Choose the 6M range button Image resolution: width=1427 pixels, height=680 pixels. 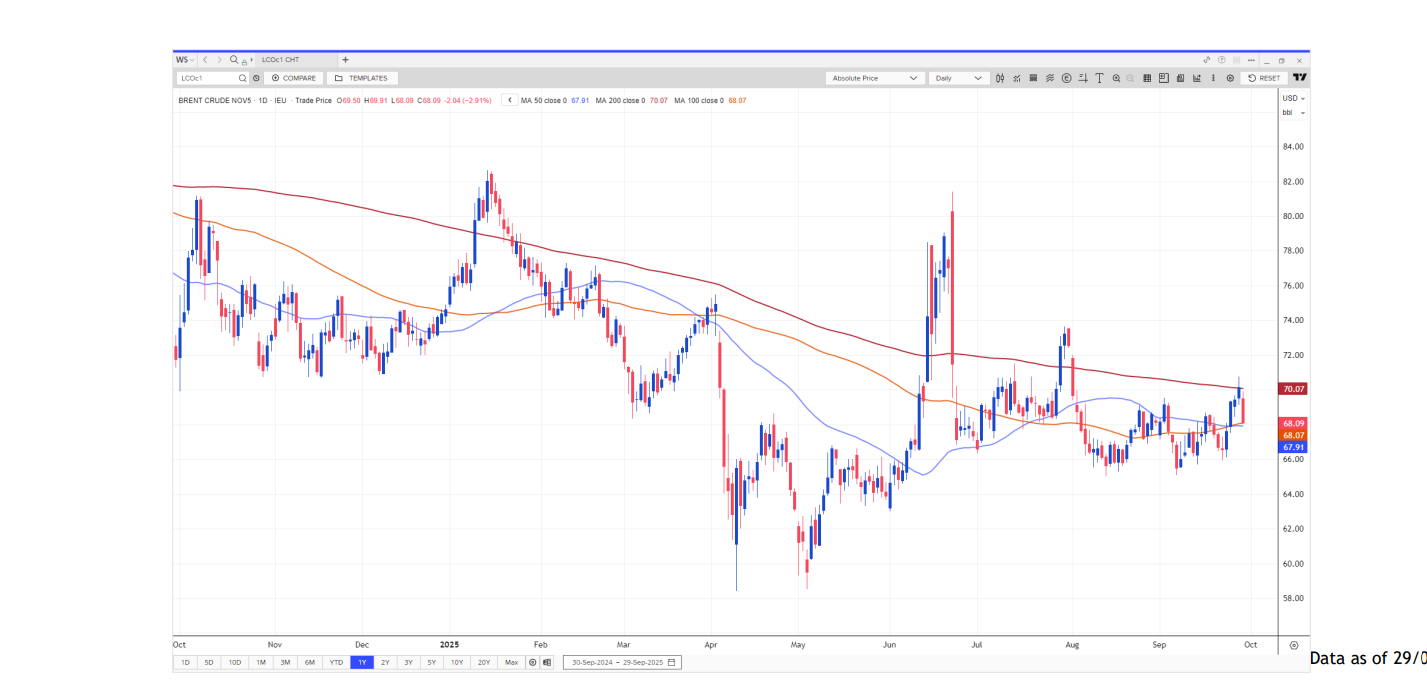click(x=310, y=662)
